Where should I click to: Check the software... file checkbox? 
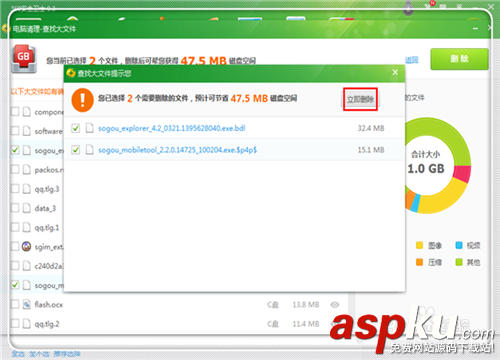click(x=15, y=131)
